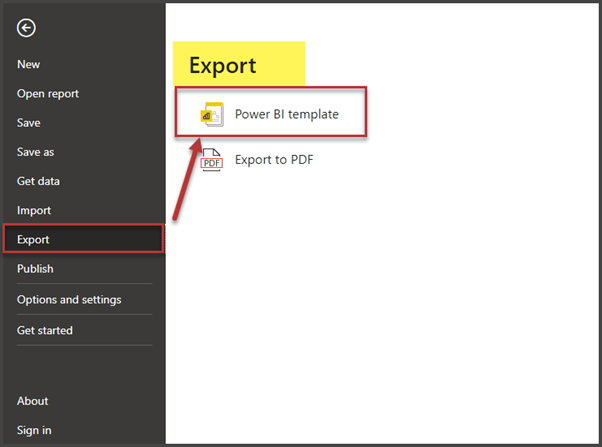Choose the Power BI template label

[x=287, y=114]
